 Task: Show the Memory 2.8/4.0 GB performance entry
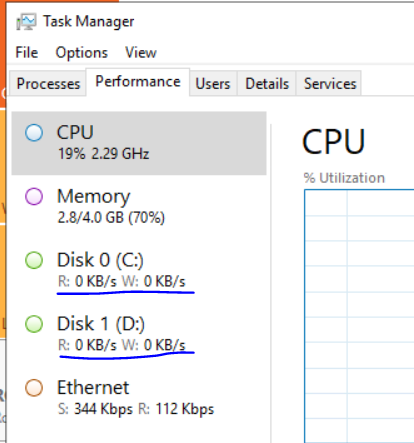coord(139,207)
